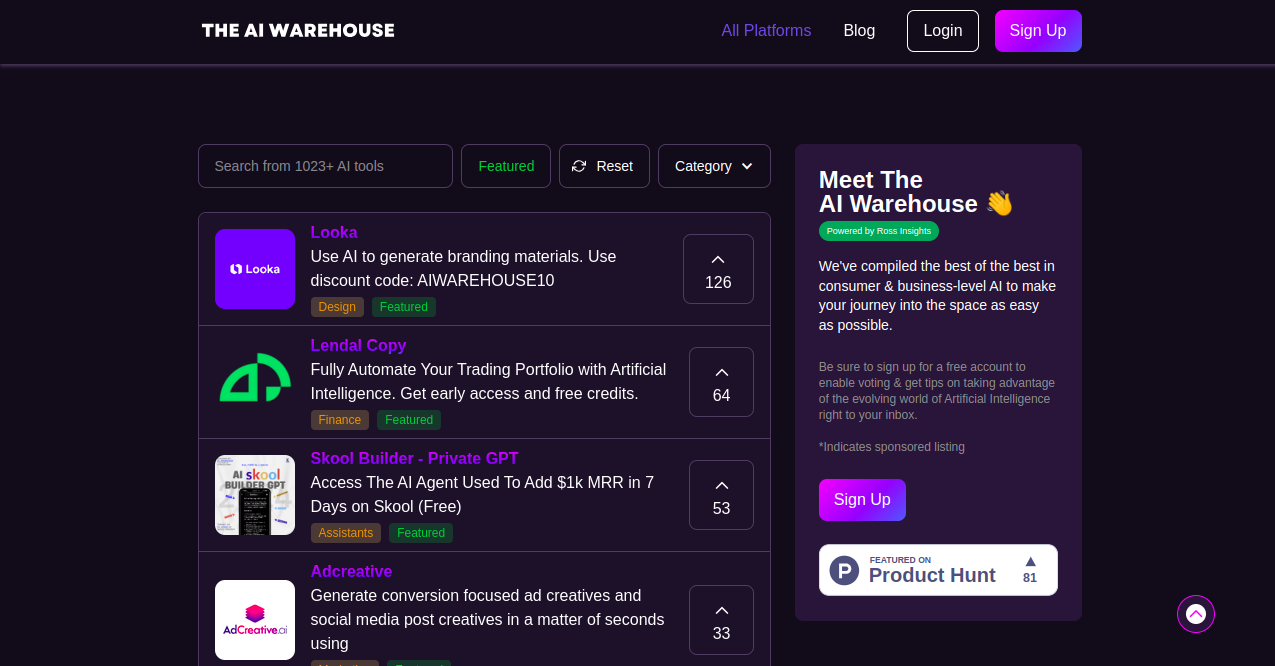Select Featured tag on Looka
The height and width of the screenshot is (666, 1275).
[x=404, y=307]
